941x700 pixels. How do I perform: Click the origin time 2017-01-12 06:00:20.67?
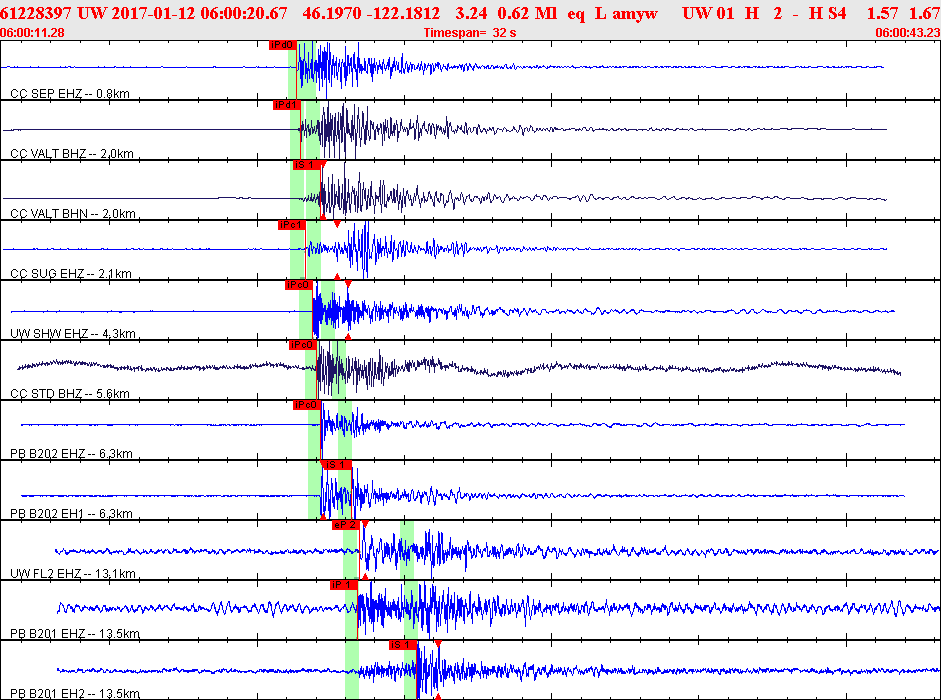[199, 13]
